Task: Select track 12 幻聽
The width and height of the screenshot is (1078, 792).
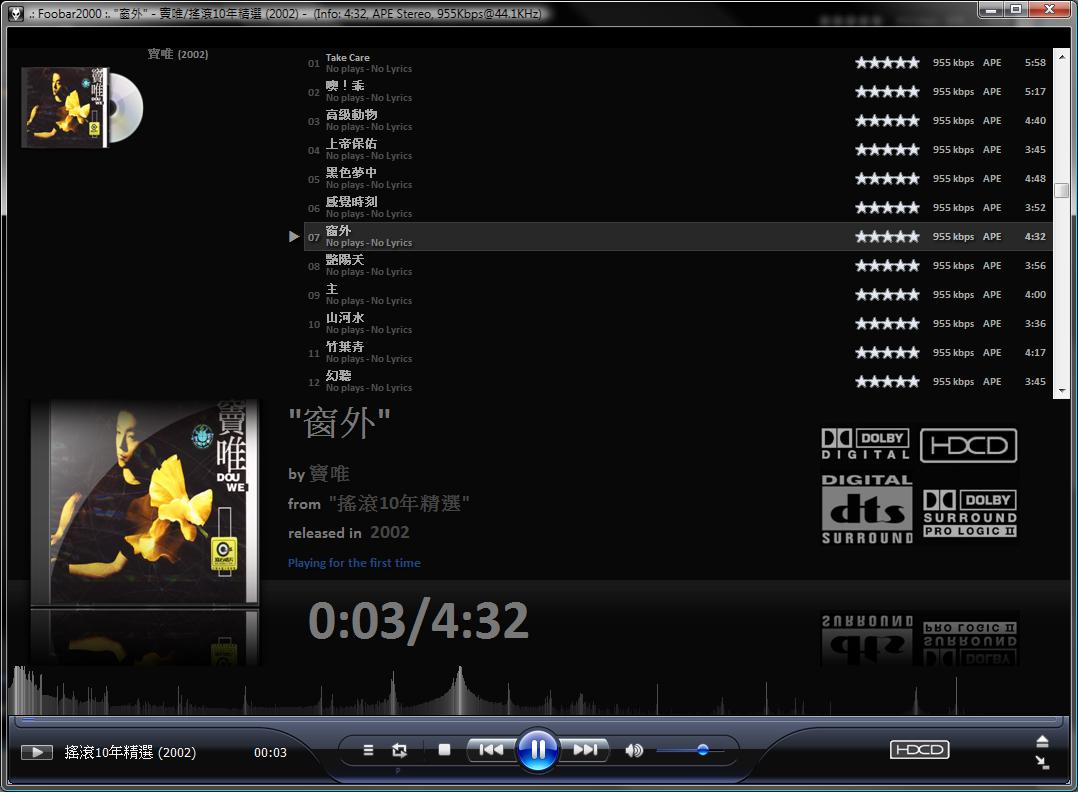Action: point(677,381)
